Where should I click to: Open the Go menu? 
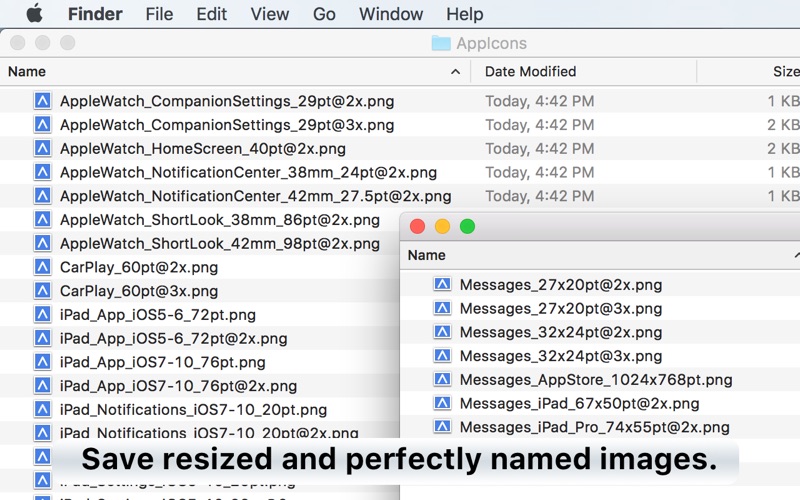point(324,14)
